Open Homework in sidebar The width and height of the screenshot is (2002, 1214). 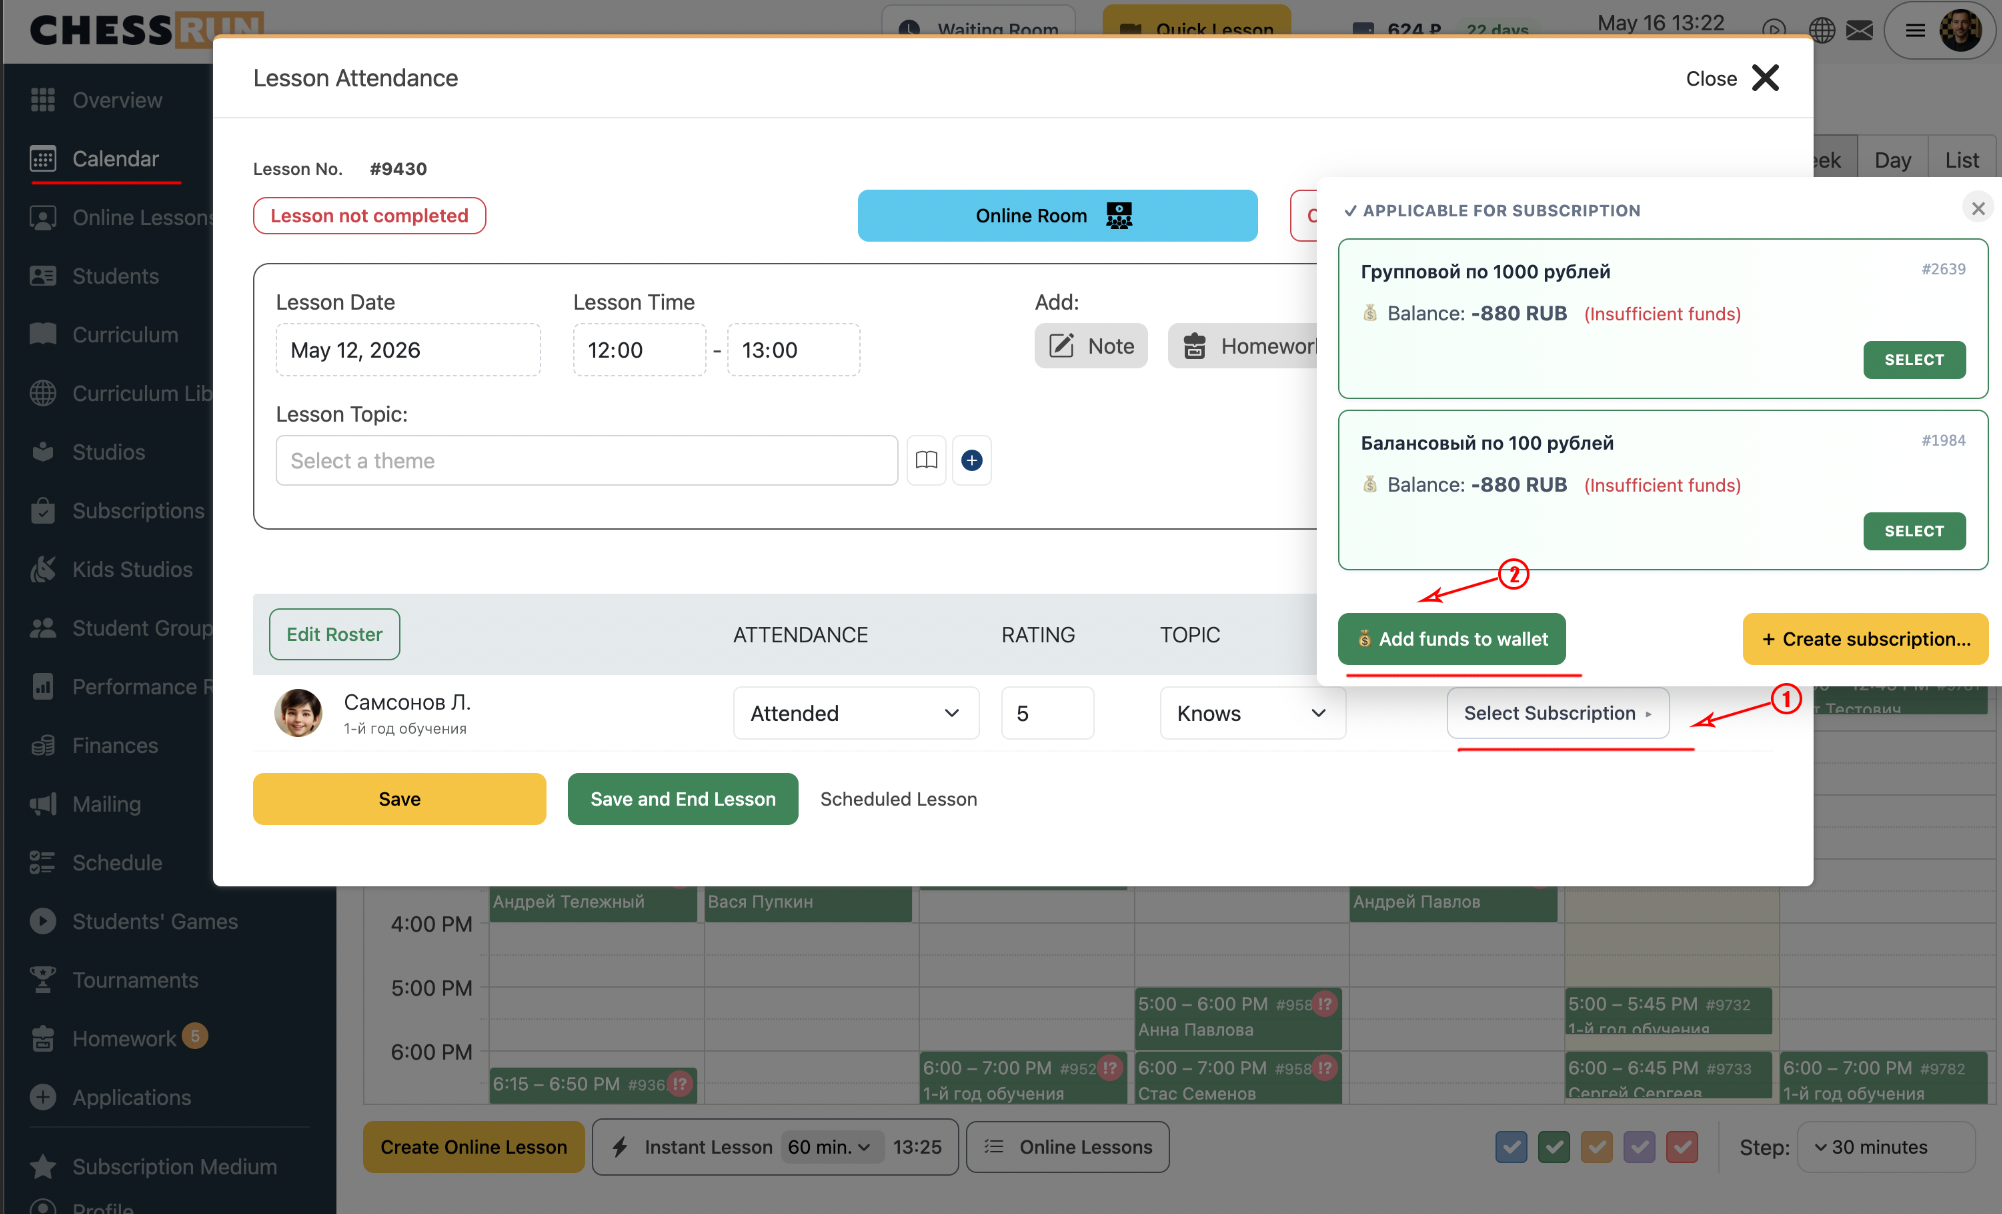click(120, 1039)
